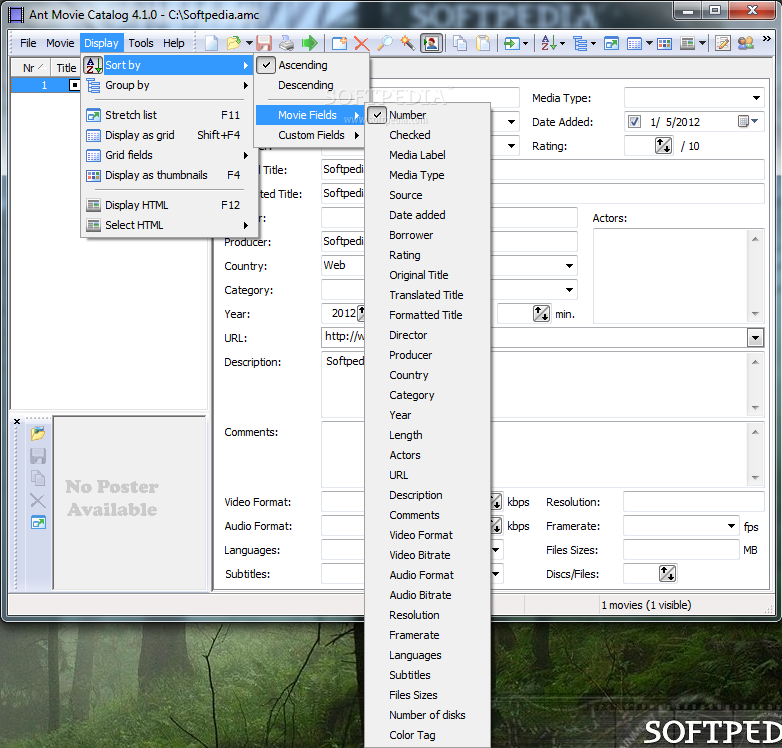Choose Display HTML menu entry
Screen dimensions: 782x748
tap(169, 205)
